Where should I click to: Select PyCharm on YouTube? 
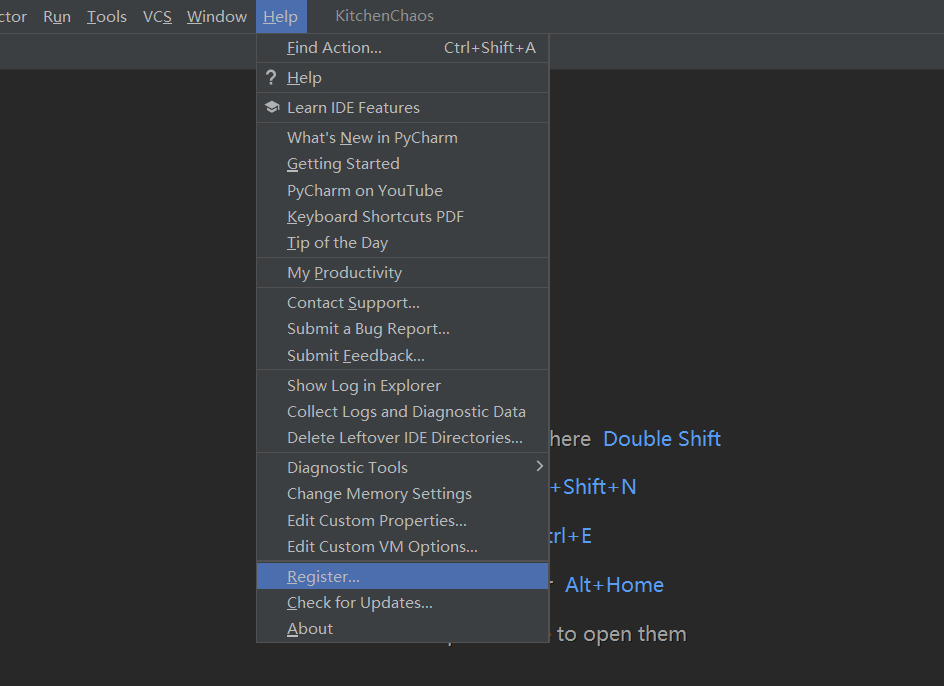[x=403, y=190]
